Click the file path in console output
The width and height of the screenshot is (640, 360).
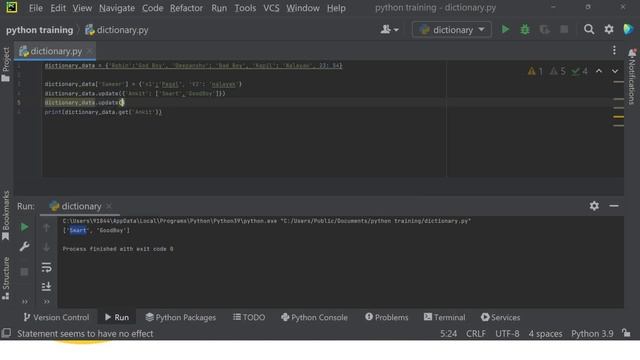pos(376,221)
